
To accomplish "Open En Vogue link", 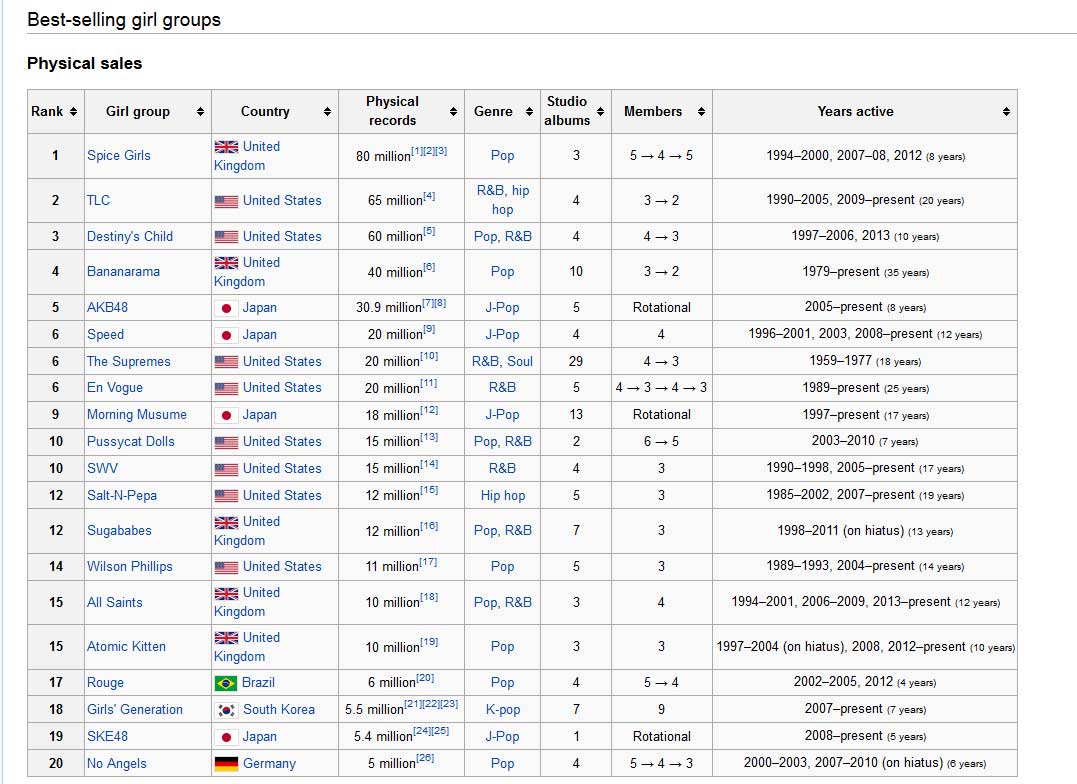I will (115, 388).
